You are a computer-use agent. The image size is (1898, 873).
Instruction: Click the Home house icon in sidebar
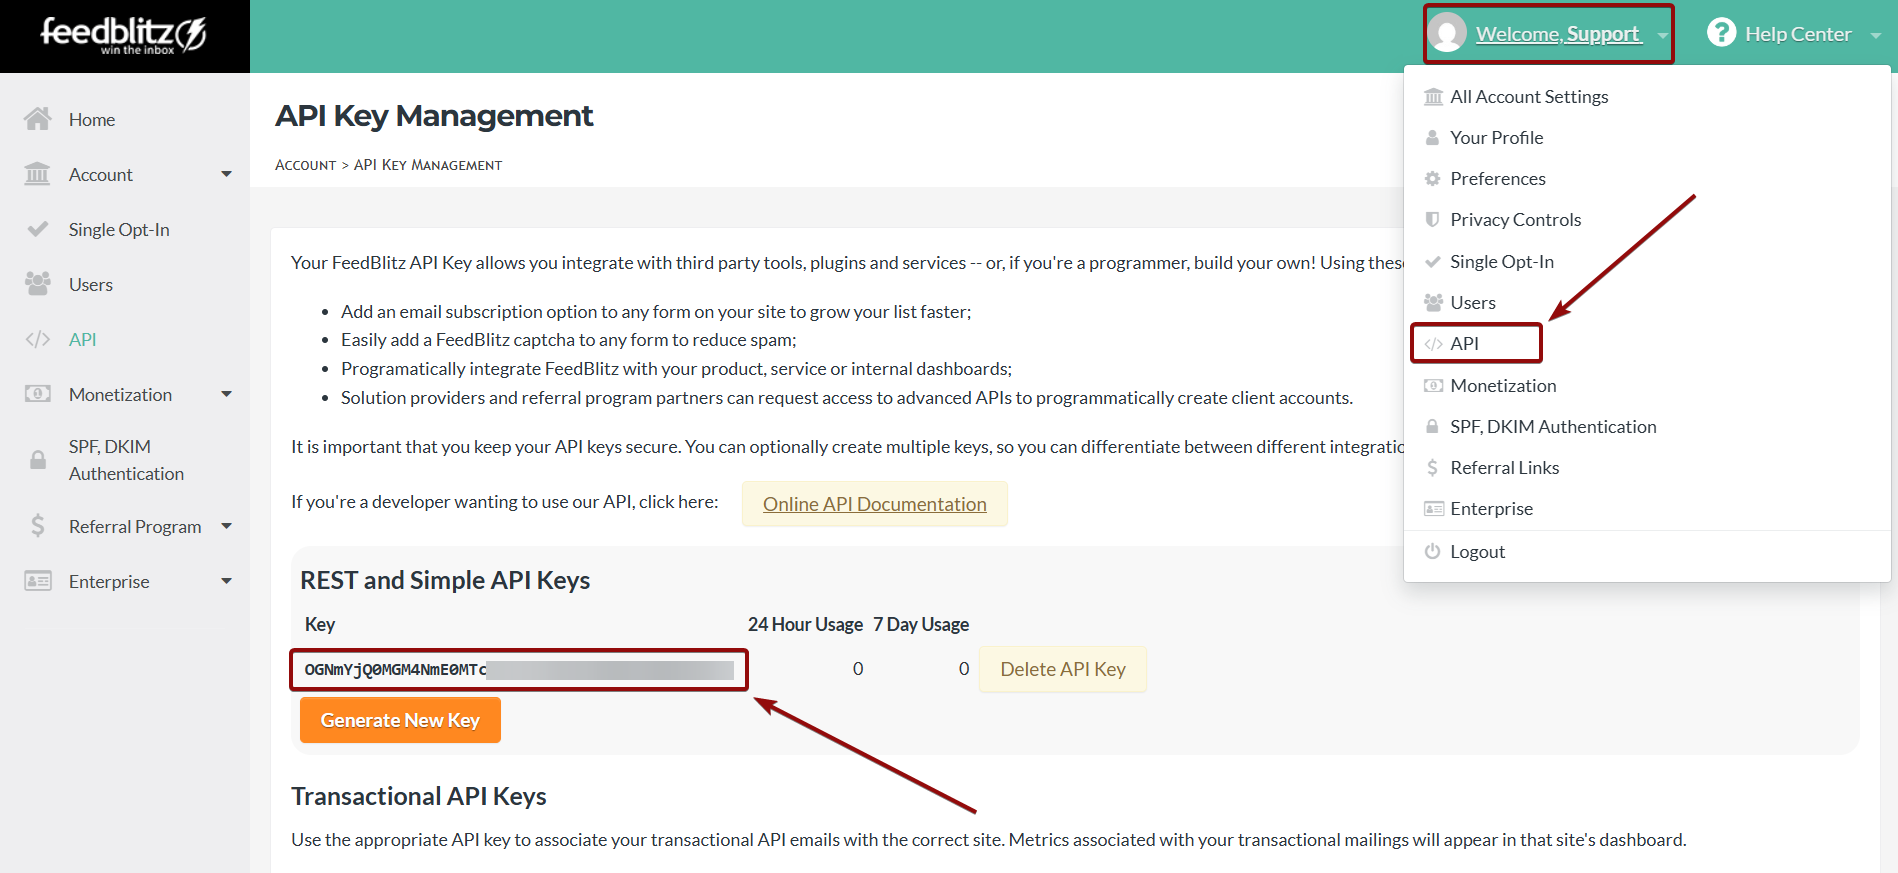point(38,119)
